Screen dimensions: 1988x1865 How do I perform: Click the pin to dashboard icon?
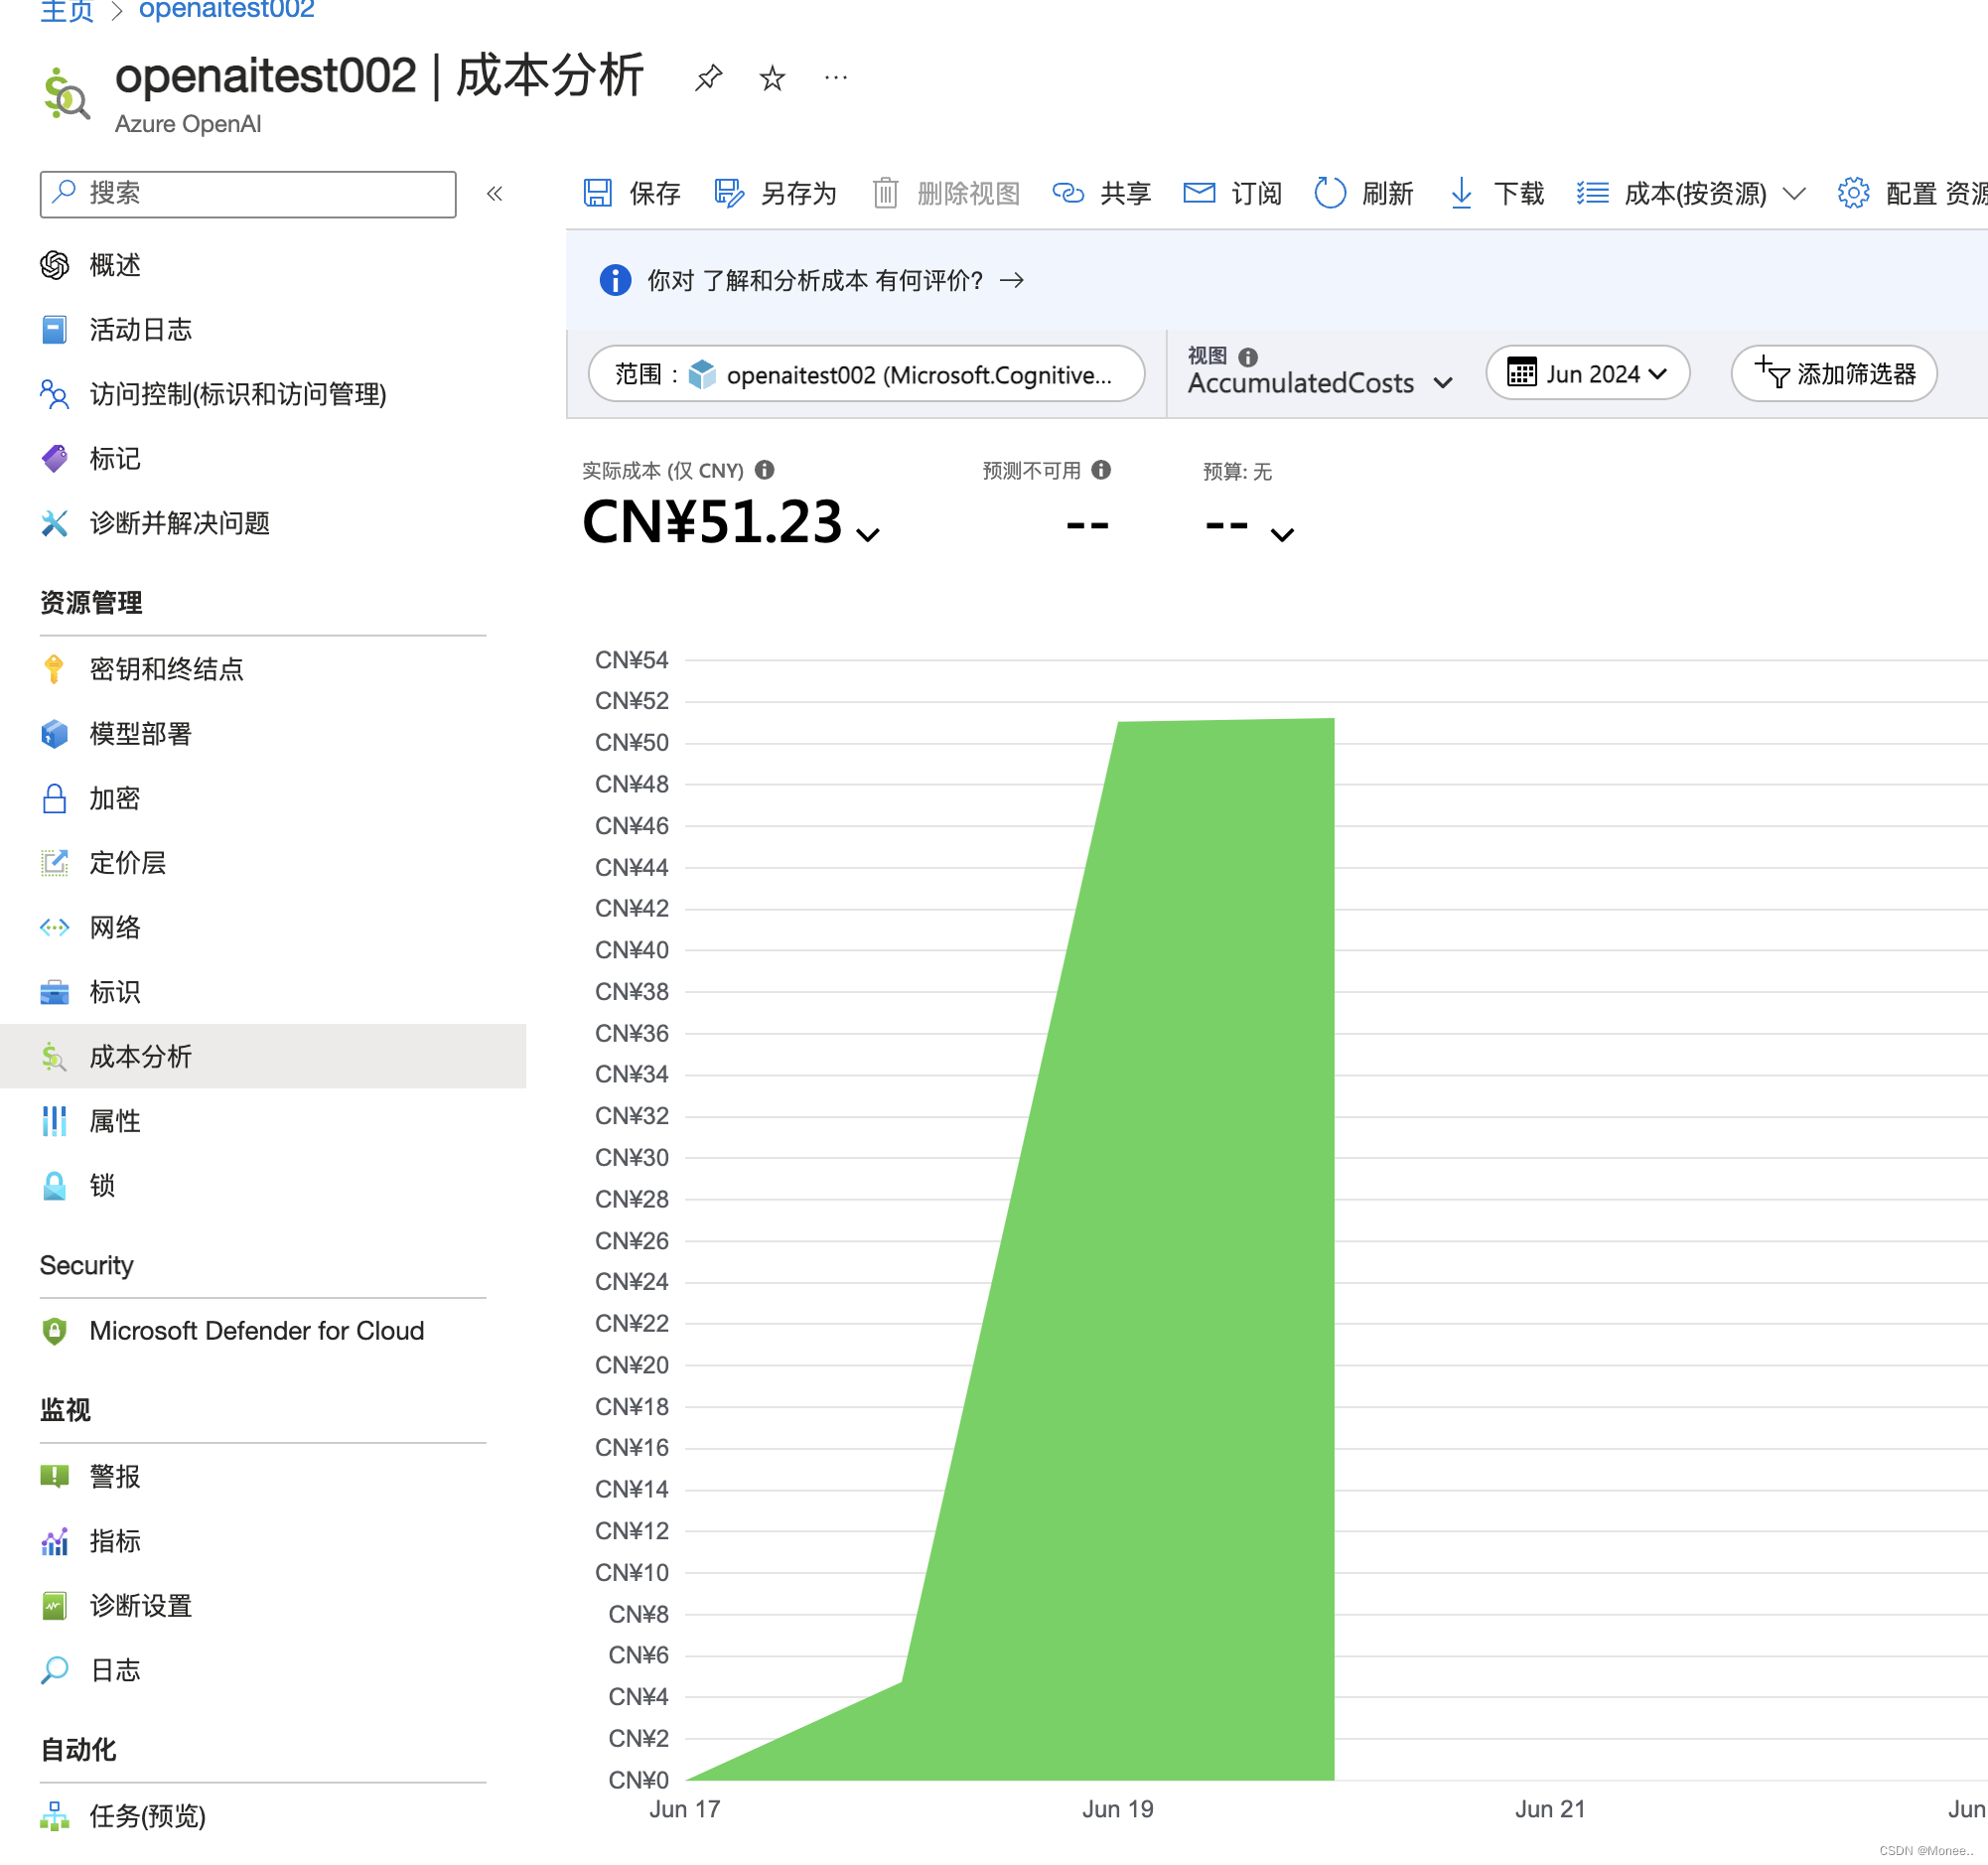pos(708,77)
